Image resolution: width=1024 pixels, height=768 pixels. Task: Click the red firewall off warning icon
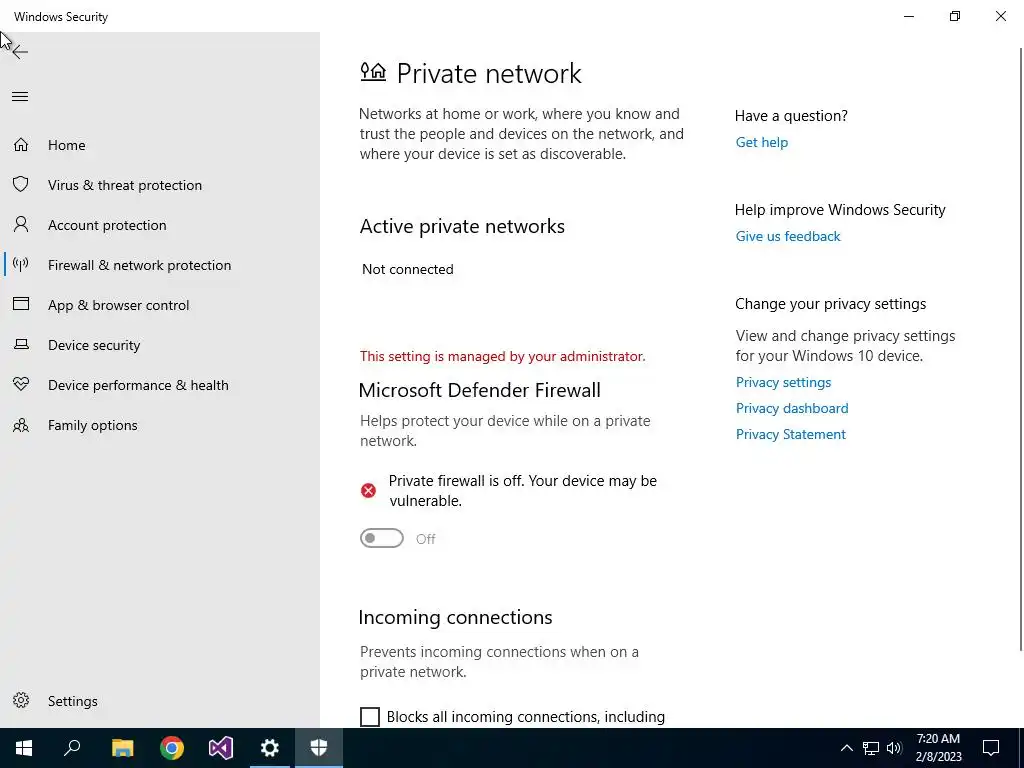point(368,490)
